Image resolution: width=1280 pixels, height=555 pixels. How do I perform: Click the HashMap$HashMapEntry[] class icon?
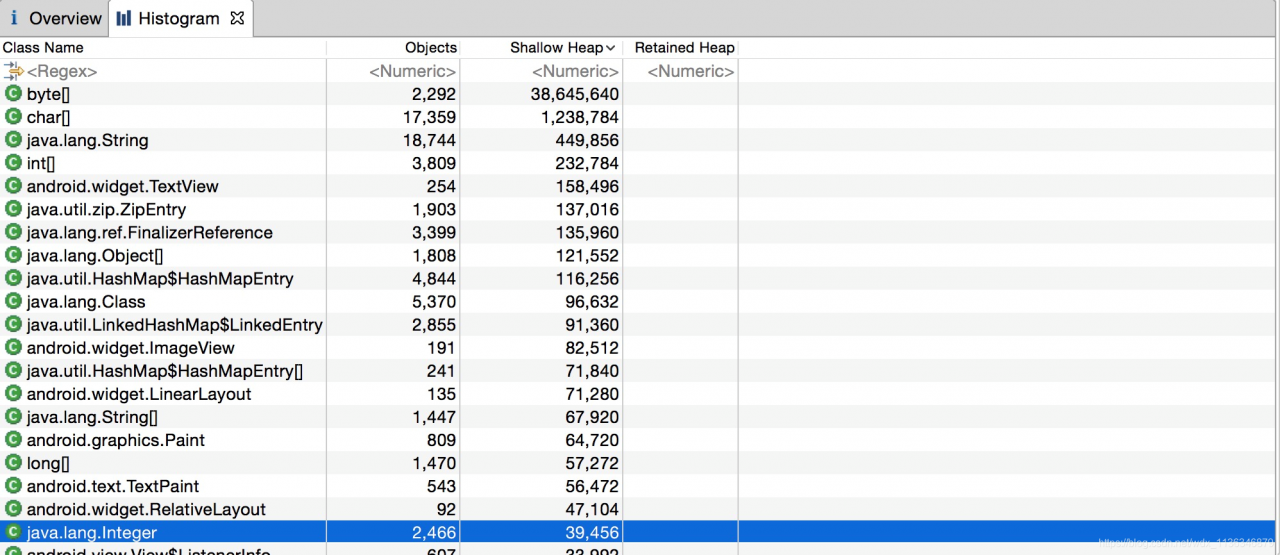pos(13,371)
